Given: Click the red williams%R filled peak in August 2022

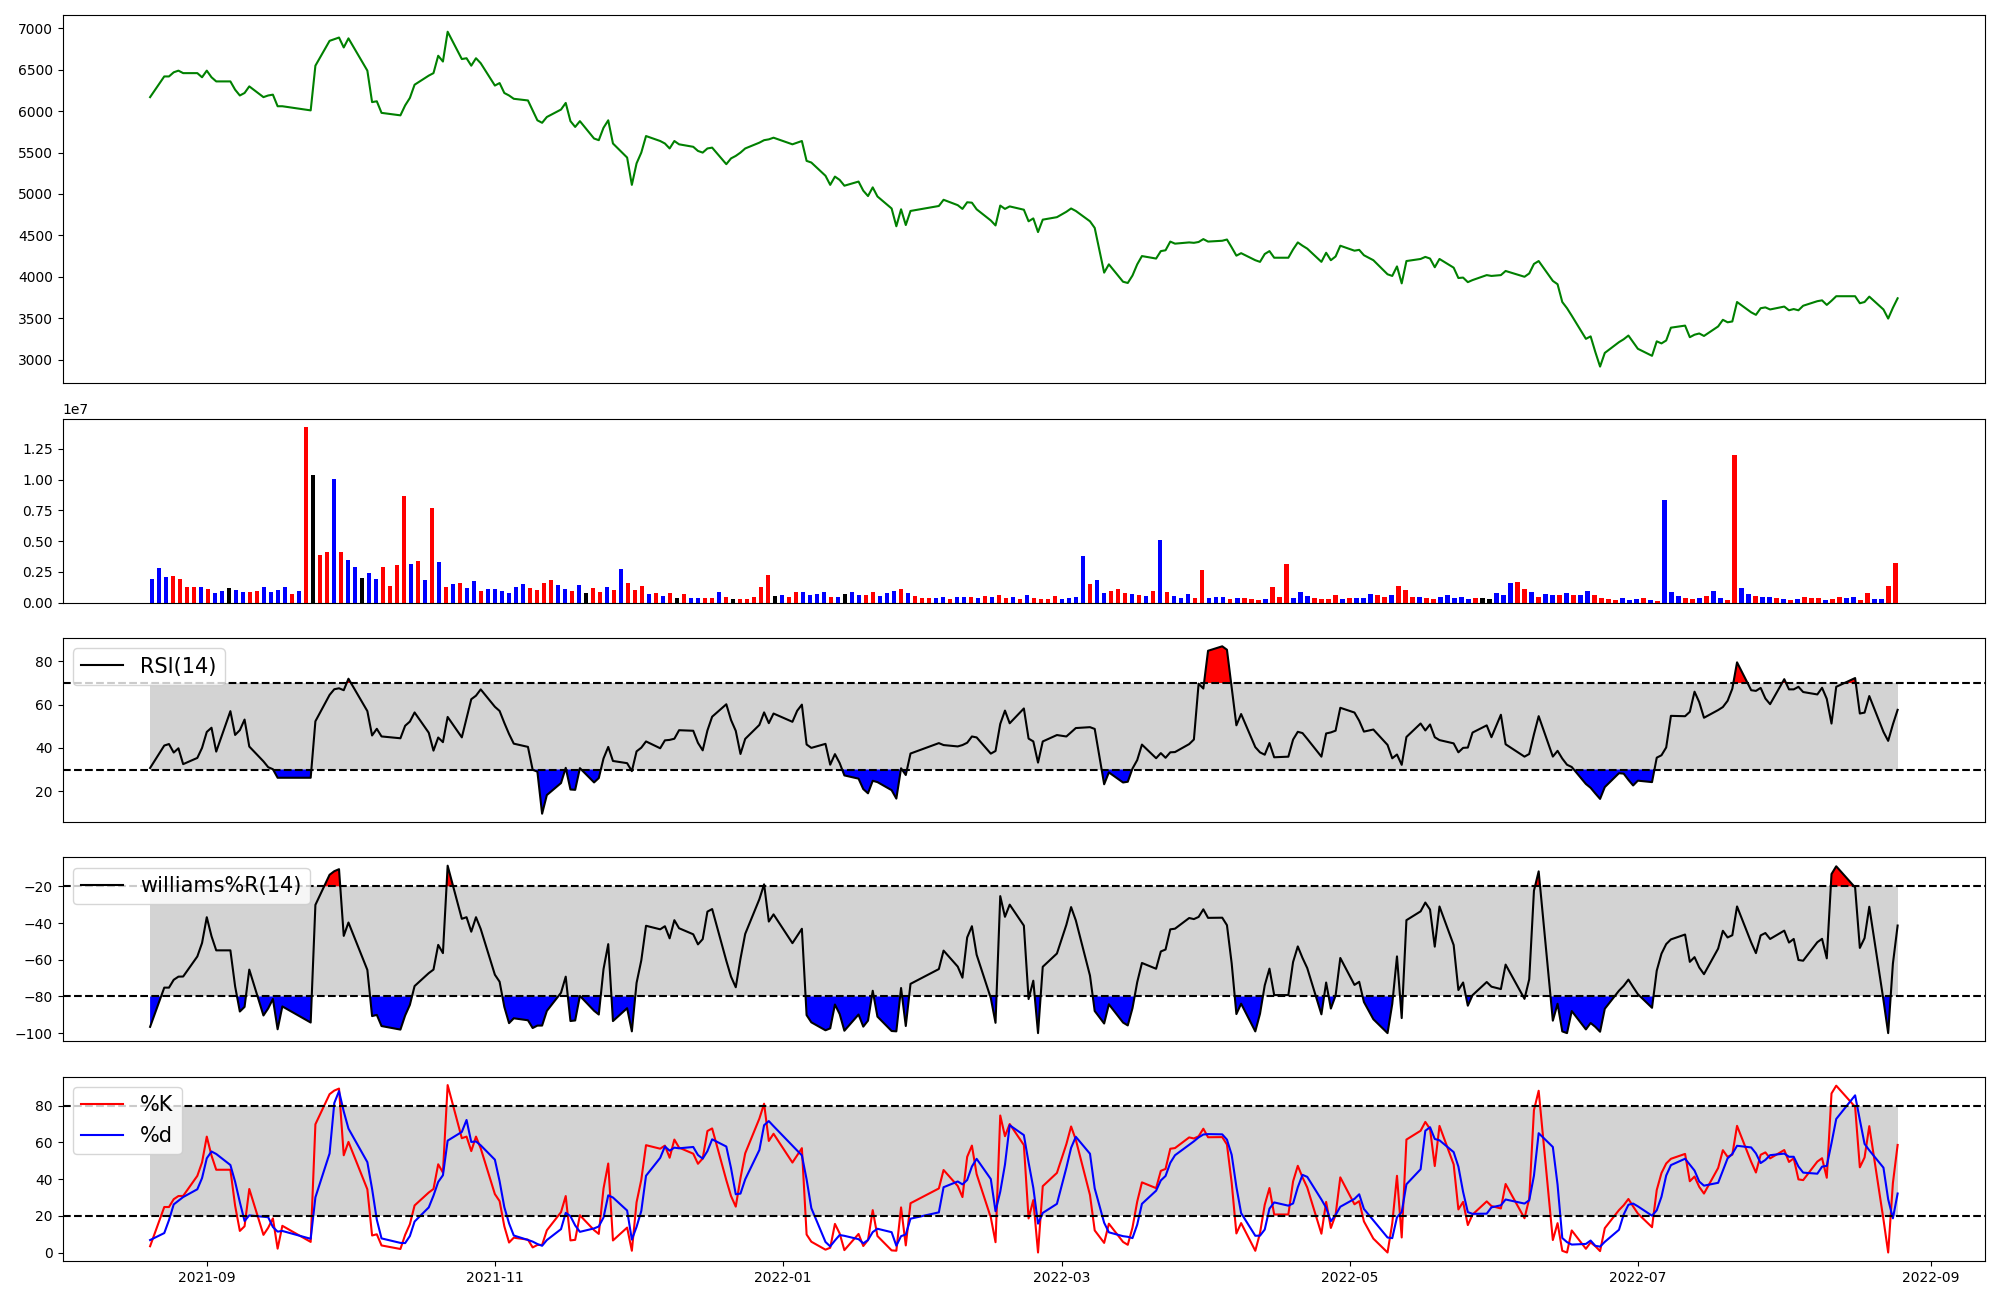Looking at the screenshot, I should pyautogui.click(x=1839, y=877).
